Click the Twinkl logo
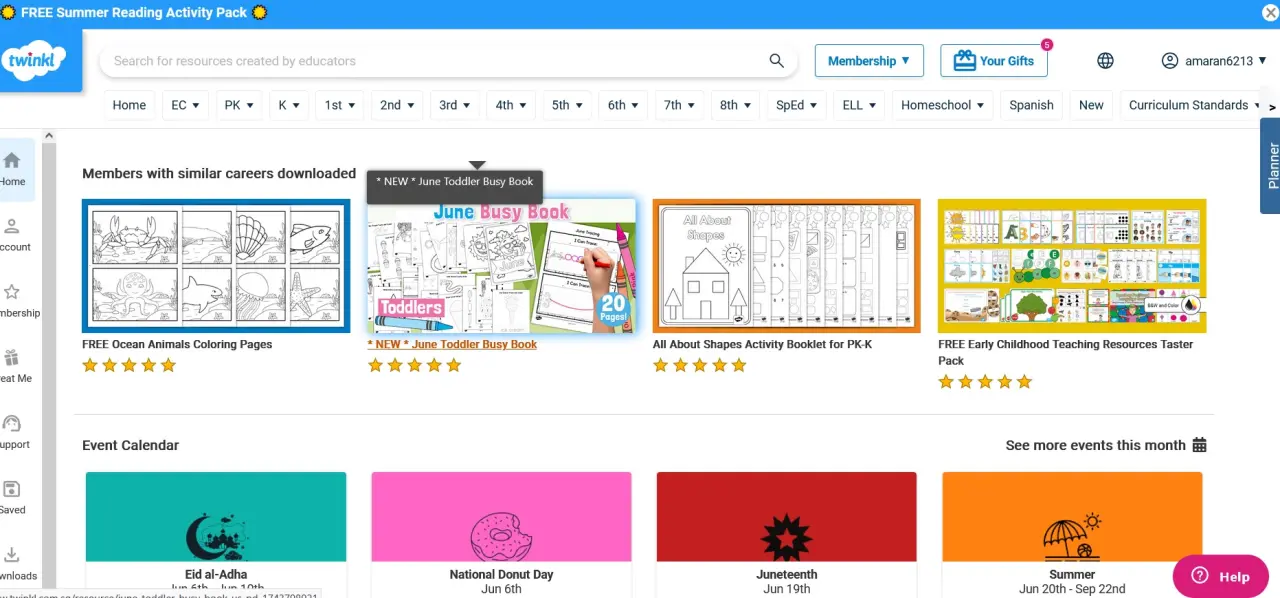The height and width of the screenshot is (598, 1280). click(35, 61)
